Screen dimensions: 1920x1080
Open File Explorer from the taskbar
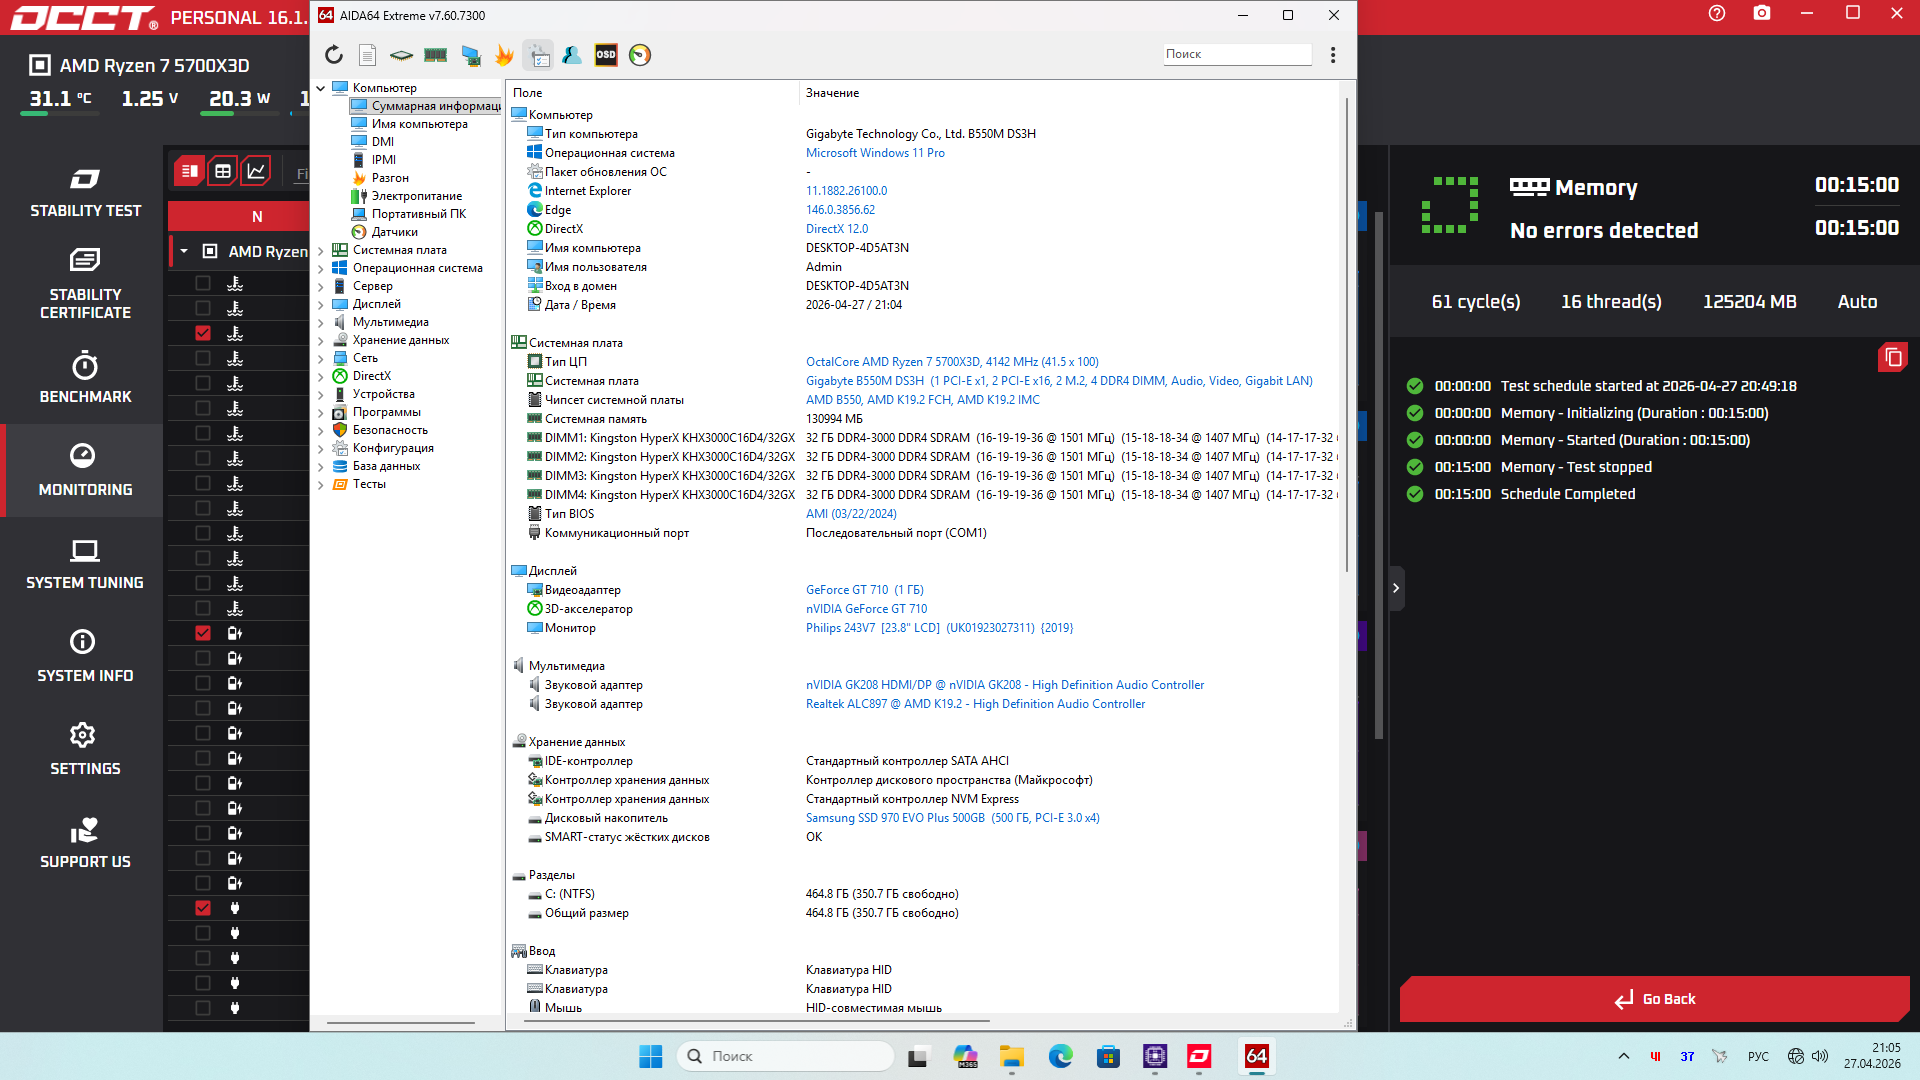click(1012, 1056)
